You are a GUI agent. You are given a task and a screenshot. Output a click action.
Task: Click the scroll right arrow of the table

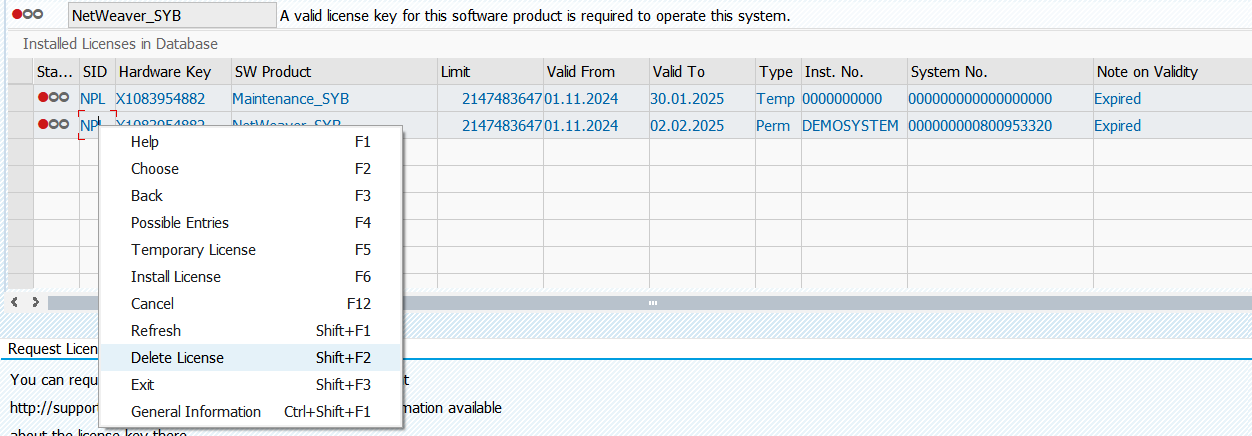(x=35, y=302)
